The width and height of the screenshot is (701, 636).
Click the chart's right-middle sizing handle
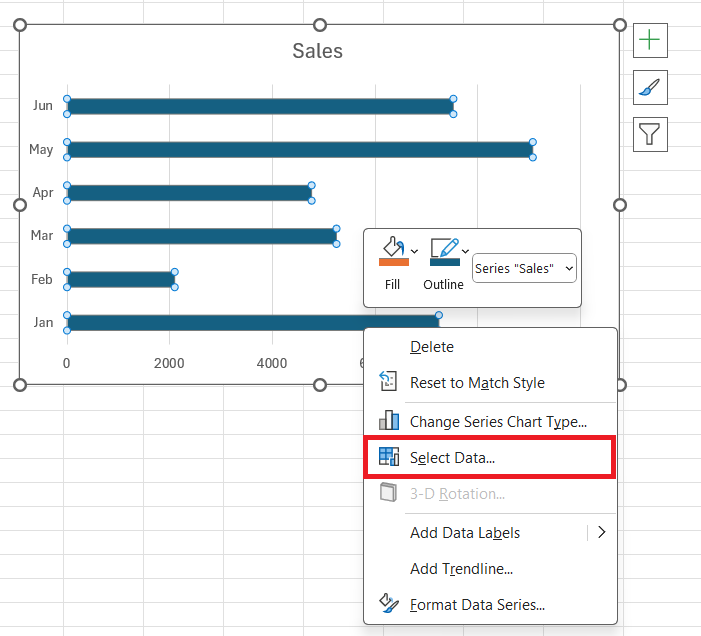(x=620, y=205)
